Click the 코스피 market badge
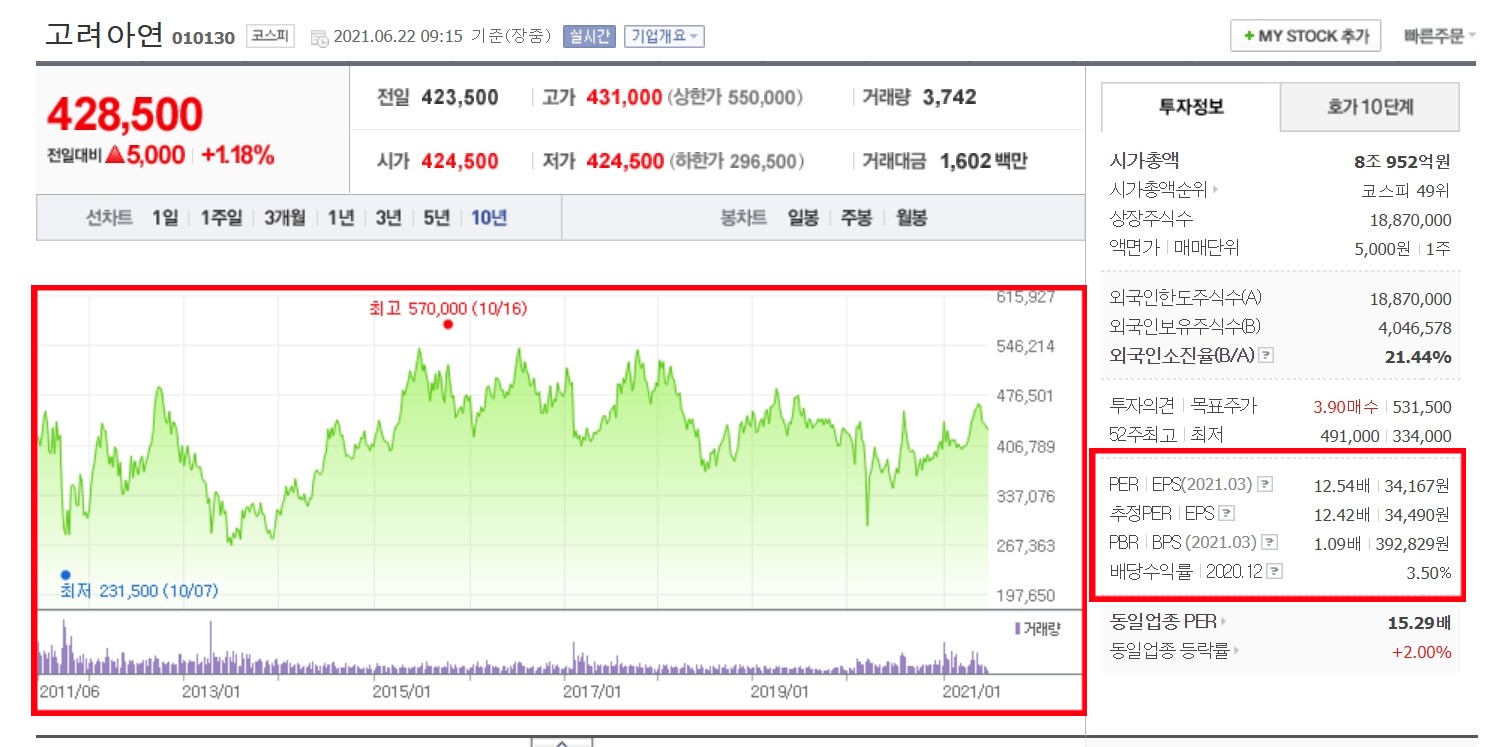Screen dimensions: 1488x747 pyautogui.click(x=270, y=36)
